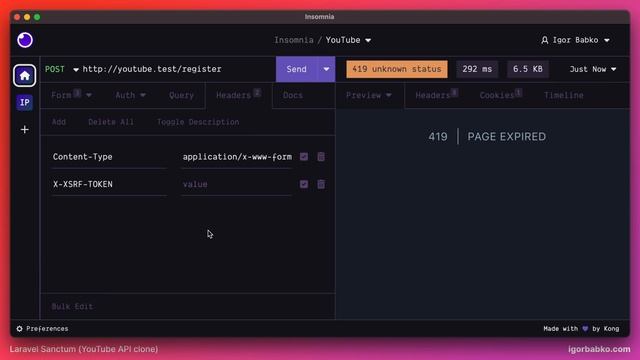Open the Insomnia logo menu
640x360 pixels.
pyautogui.click(x=25, y=40)
